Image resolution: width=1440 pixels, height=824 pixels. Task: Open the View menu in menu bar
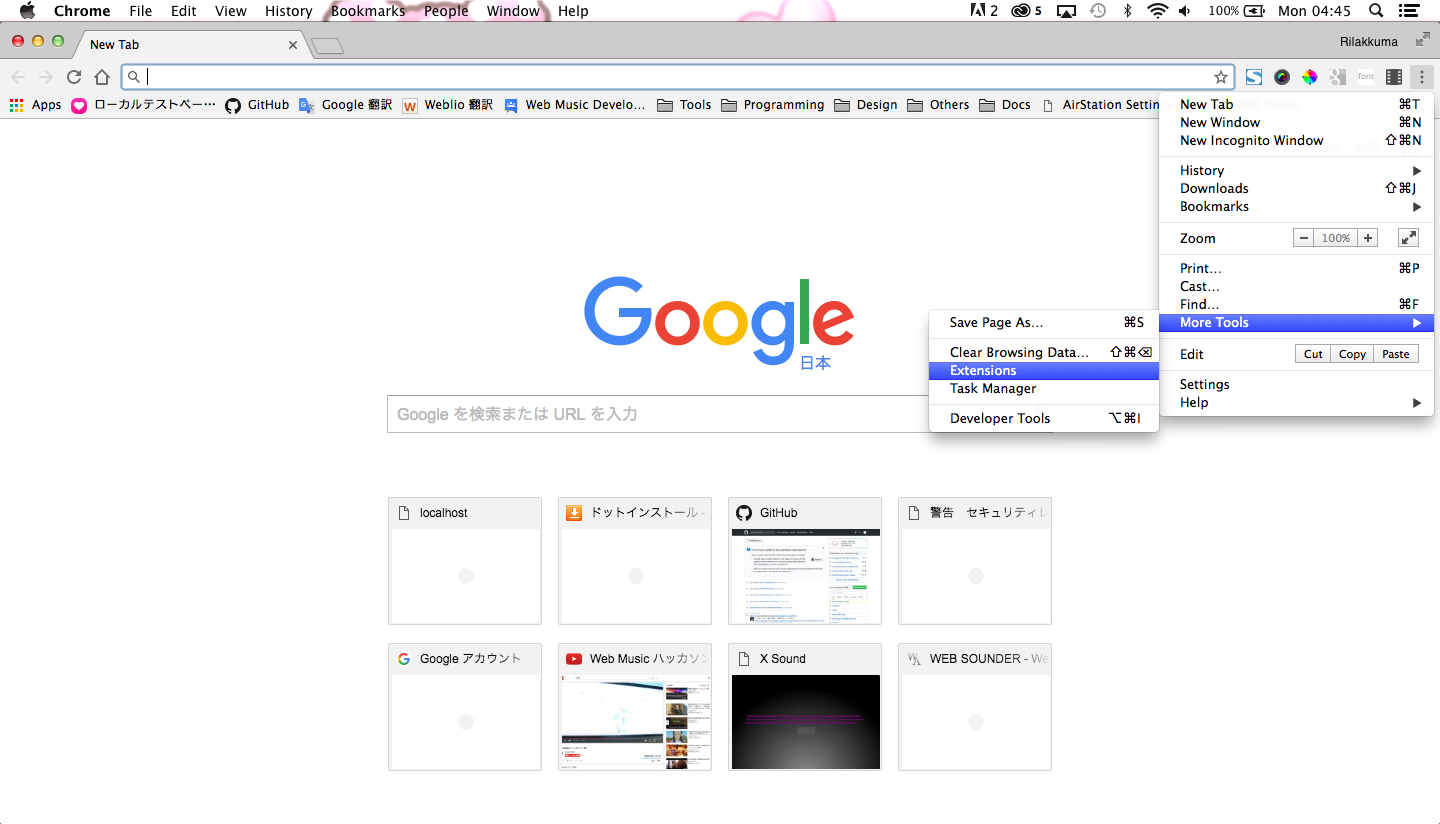click(x=230, y=11)
